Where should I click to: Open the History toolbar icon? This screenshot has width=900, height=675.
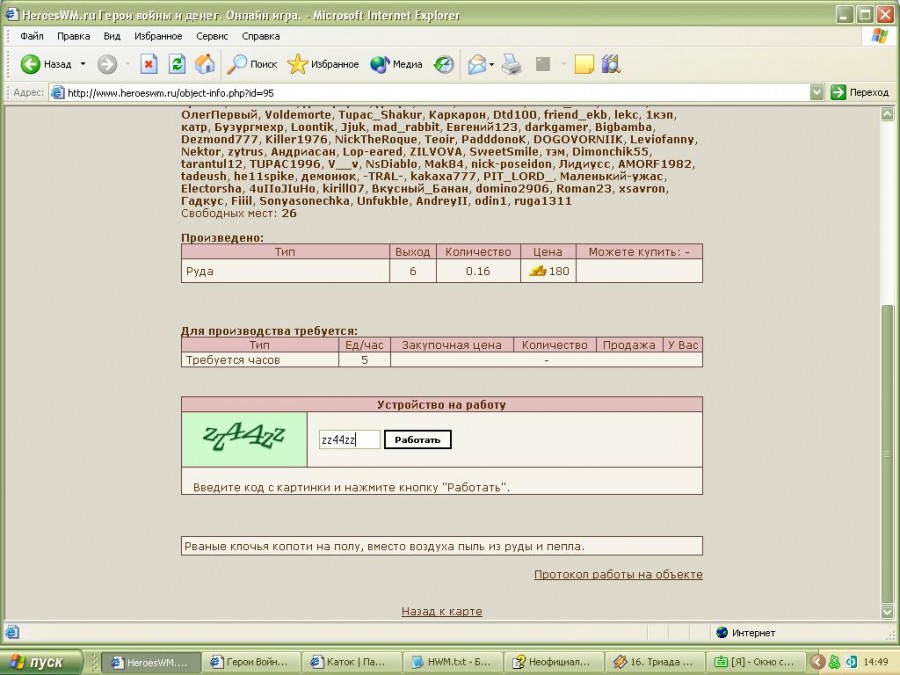[x=443, y=64]
